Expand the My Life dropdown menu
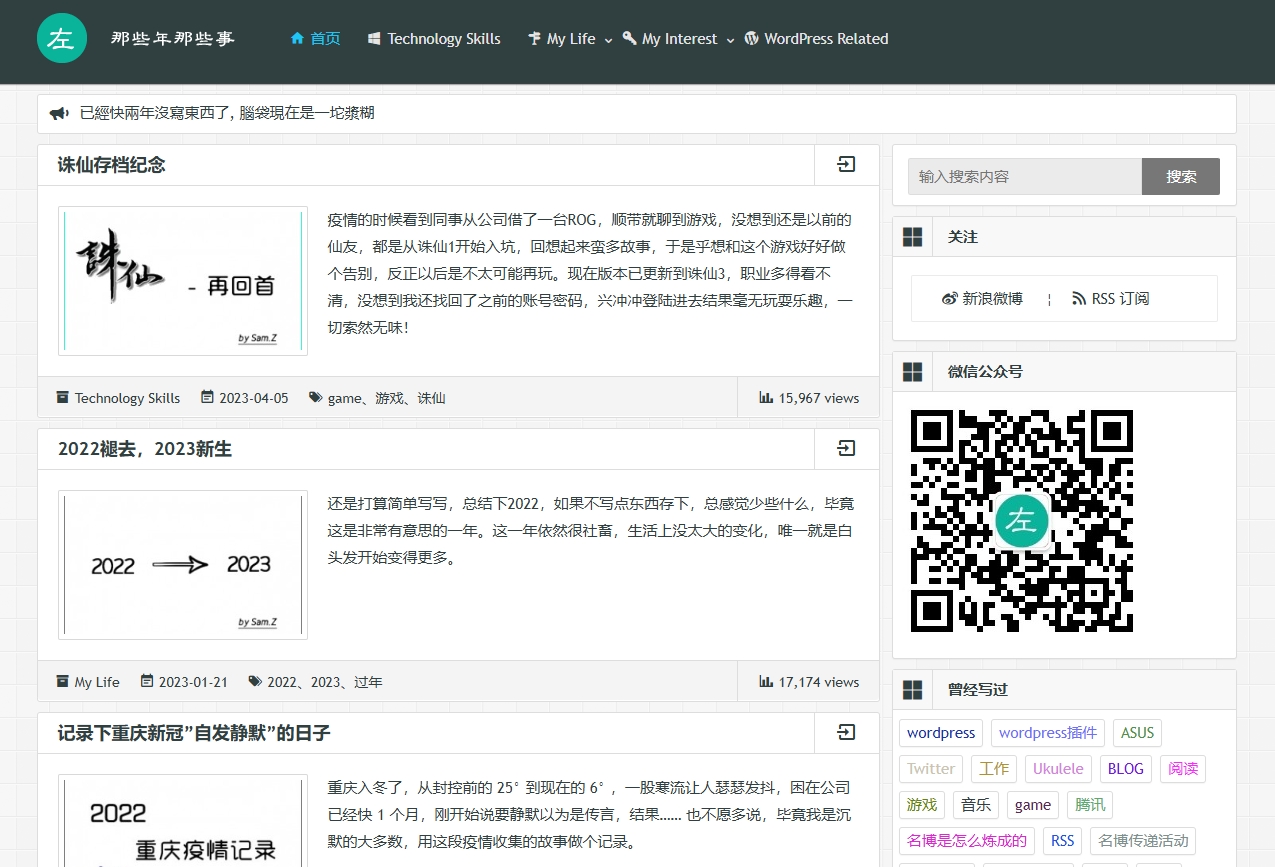The width and height of the screenshot is (1275, 867). coord(571,39)
